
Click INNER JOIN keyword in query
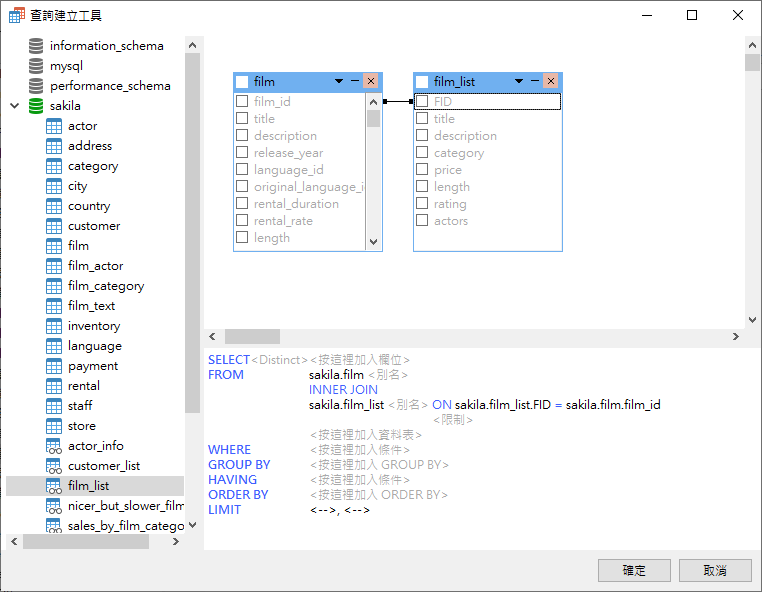click(342, 390)
